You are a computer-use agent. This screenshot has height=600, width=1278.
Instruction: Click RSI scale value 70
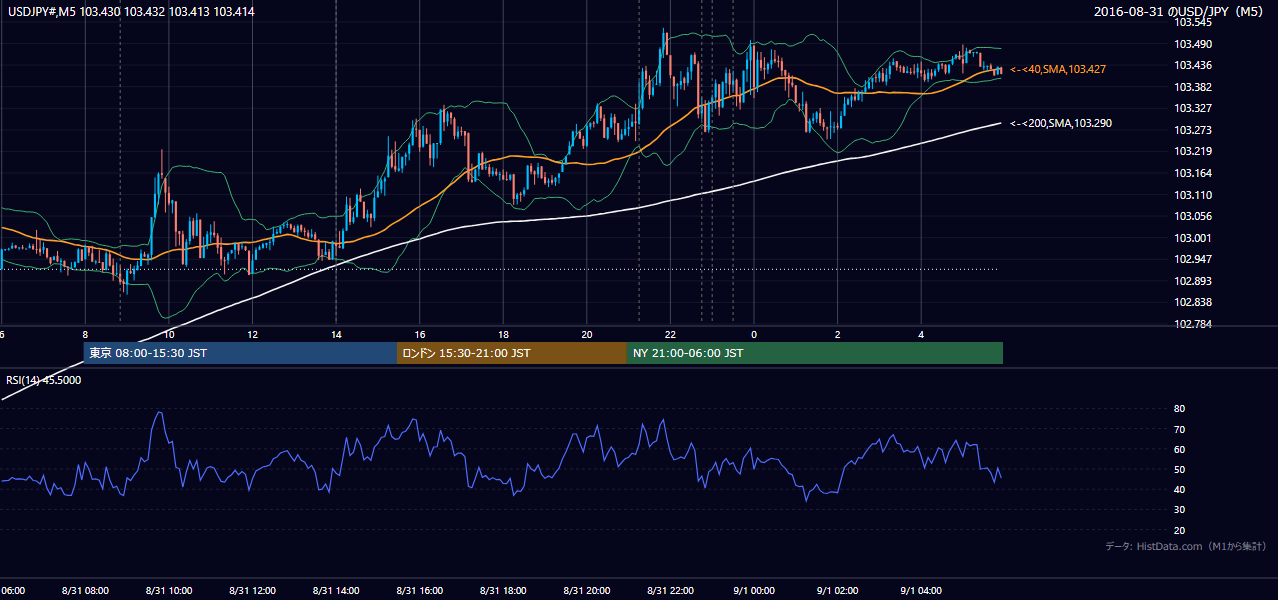coord(1179,429)
